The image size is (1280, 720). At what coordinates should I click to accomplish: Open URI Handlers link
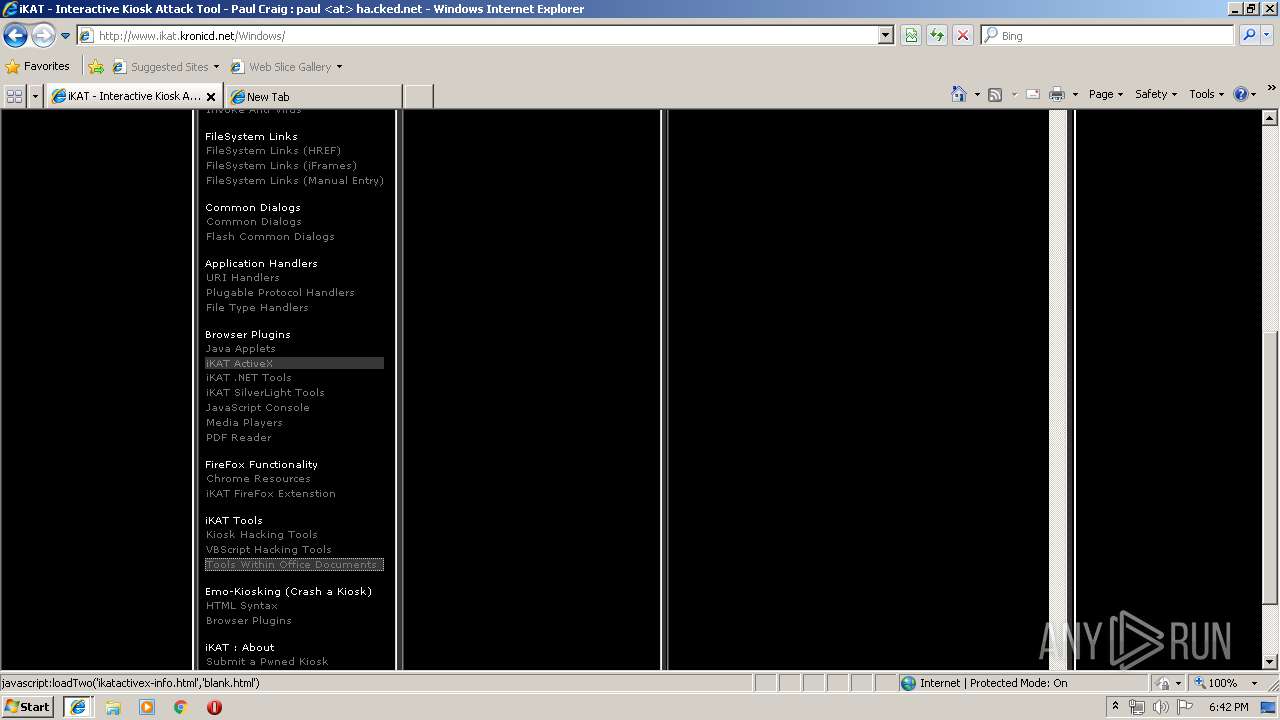tap(242, 278)
